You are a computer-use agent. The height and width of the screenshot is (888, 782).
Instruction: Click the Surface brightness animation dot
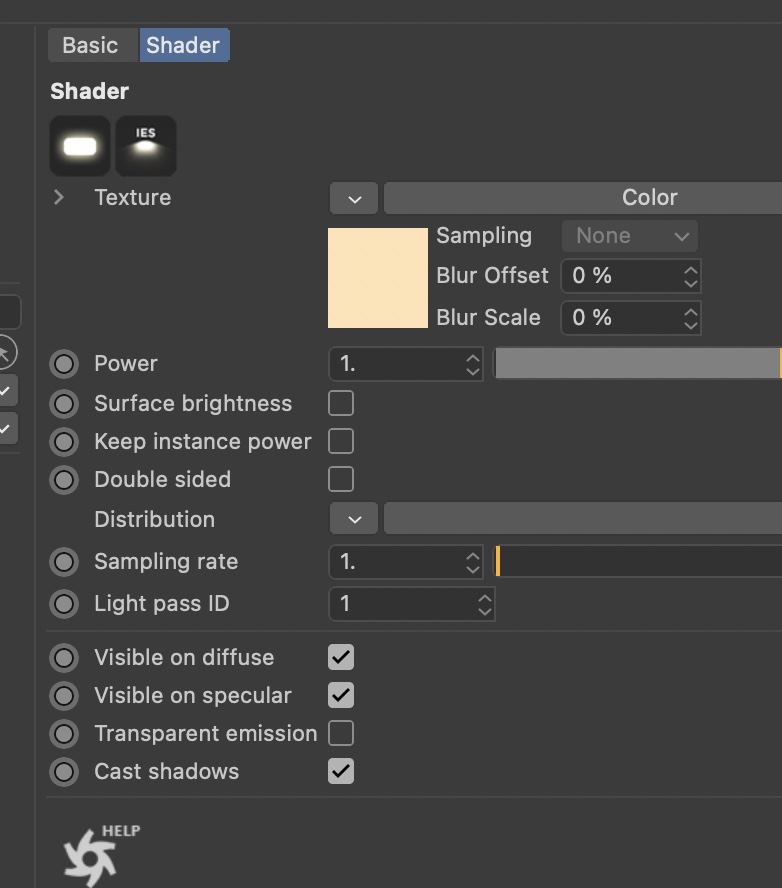65,404
